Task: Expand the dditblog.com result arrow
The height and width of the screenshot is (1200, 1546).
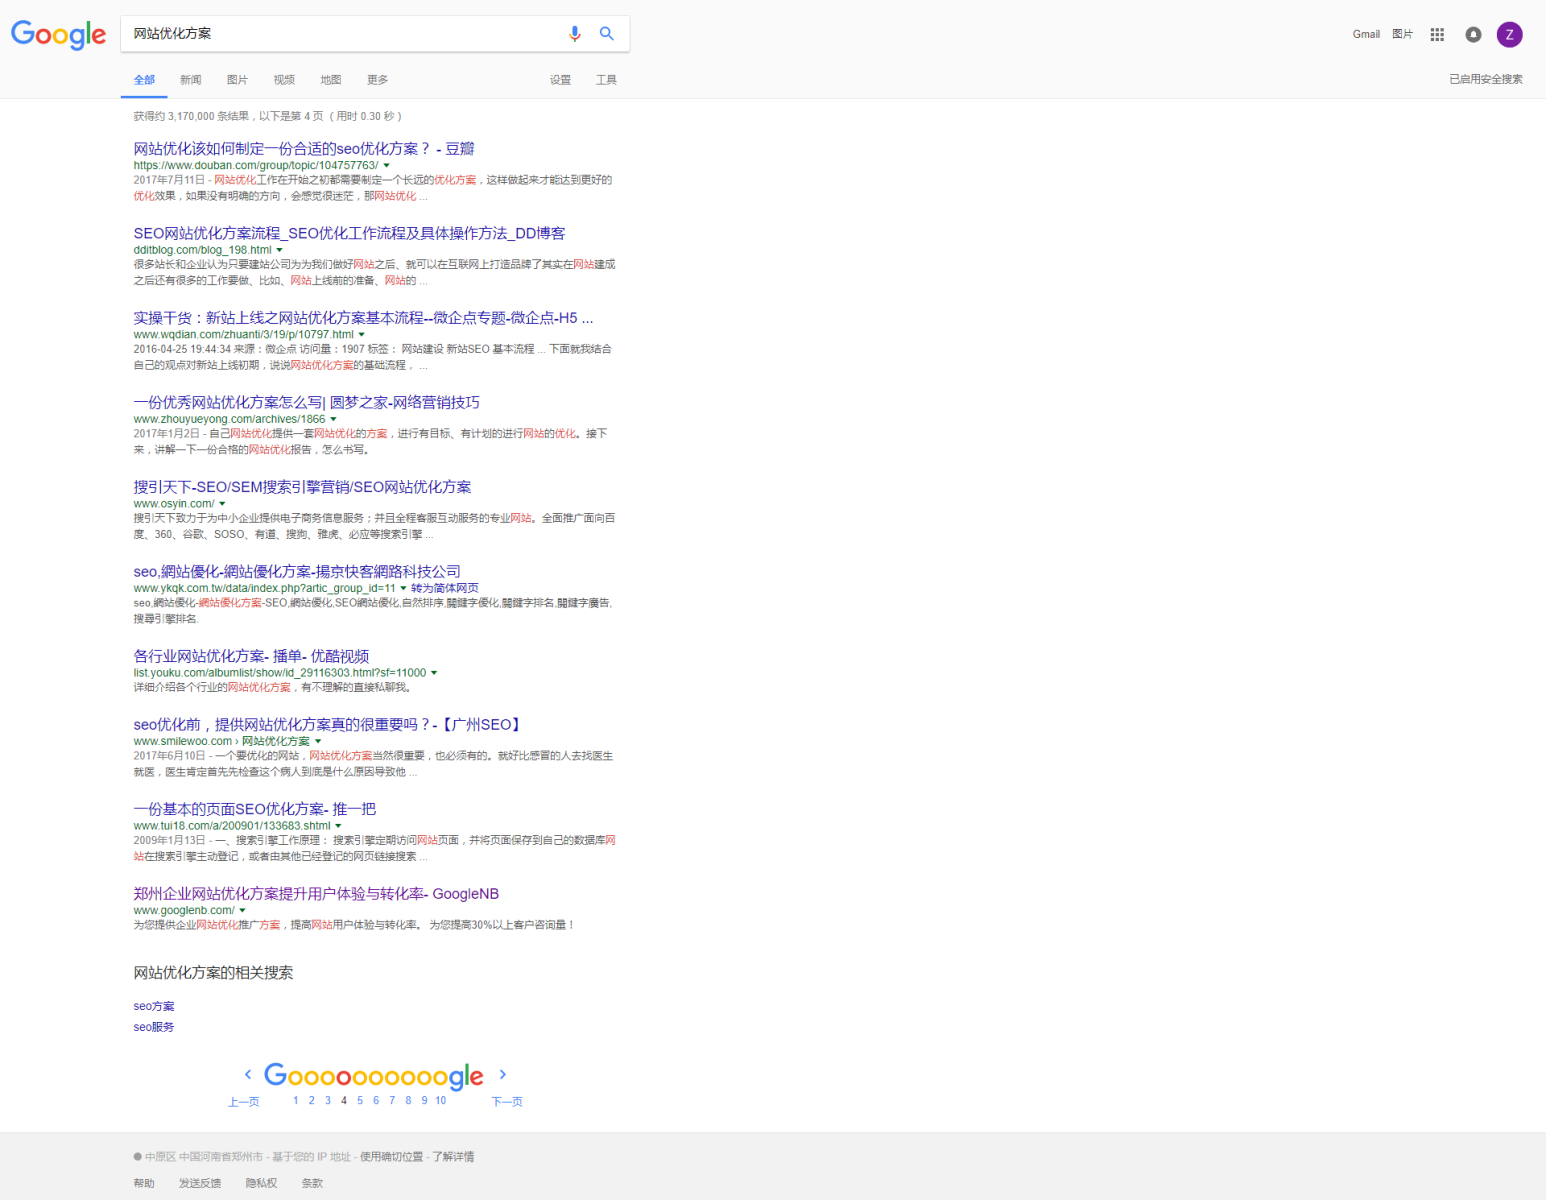Action: (280, 250)
